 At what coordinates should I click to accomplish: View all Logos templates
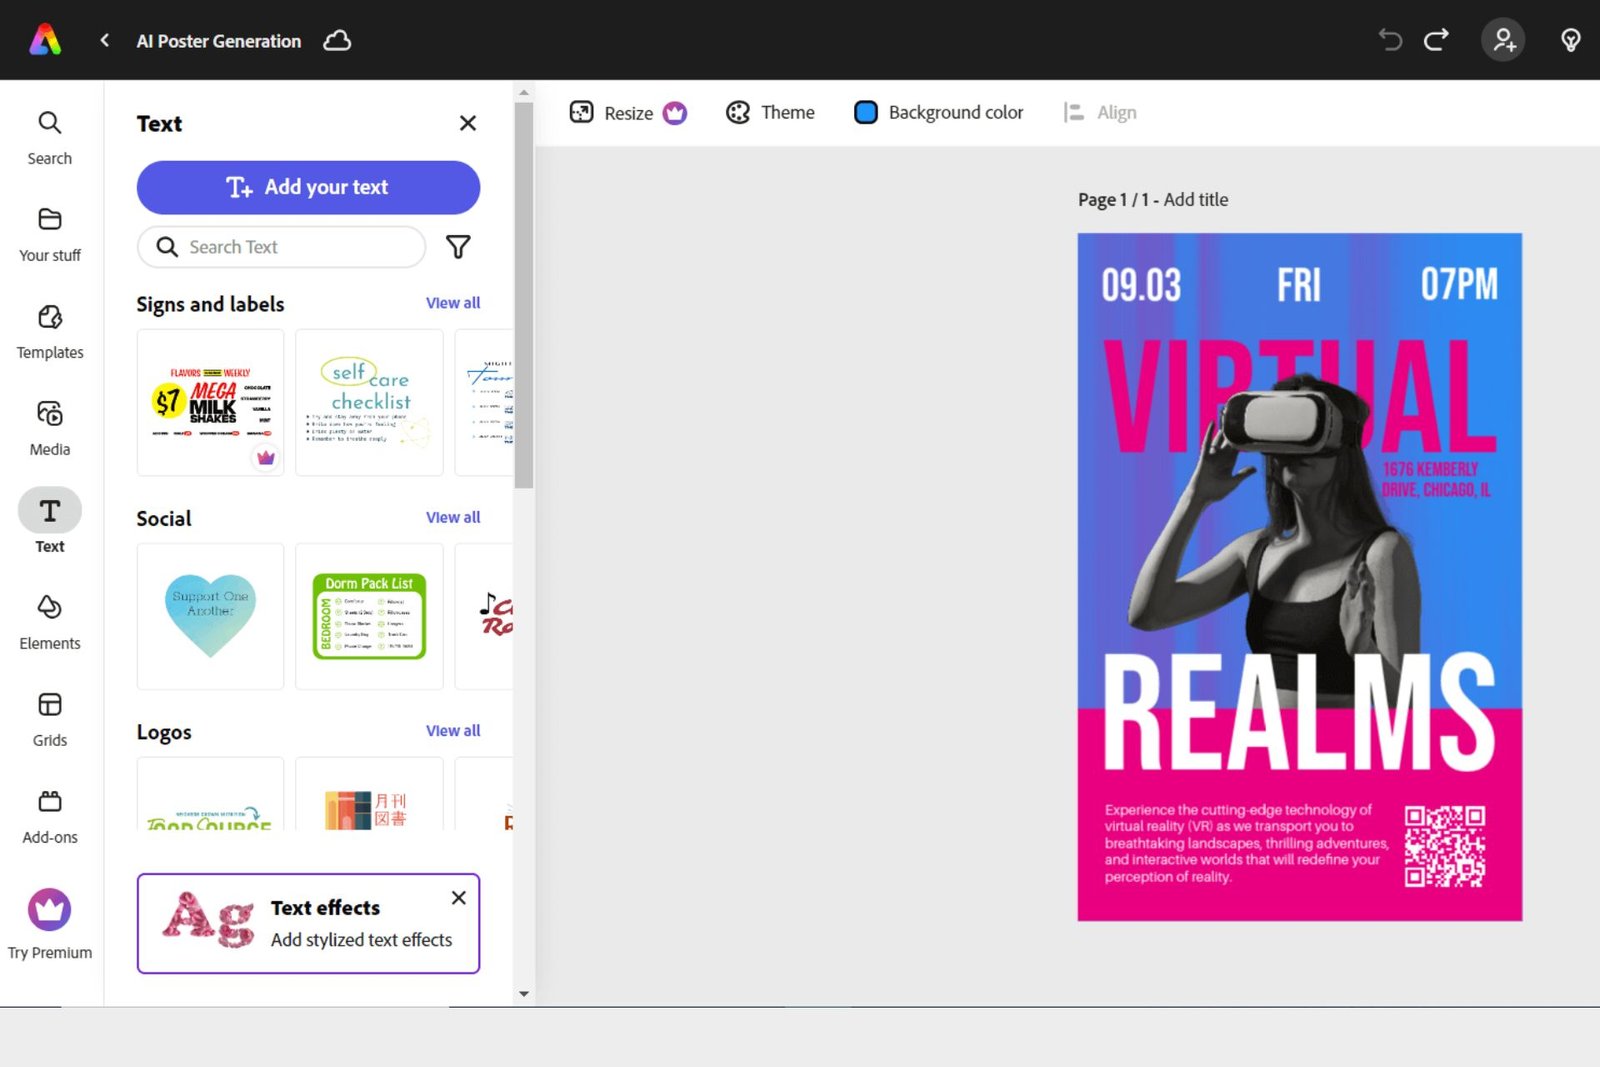tap(453, 731)
